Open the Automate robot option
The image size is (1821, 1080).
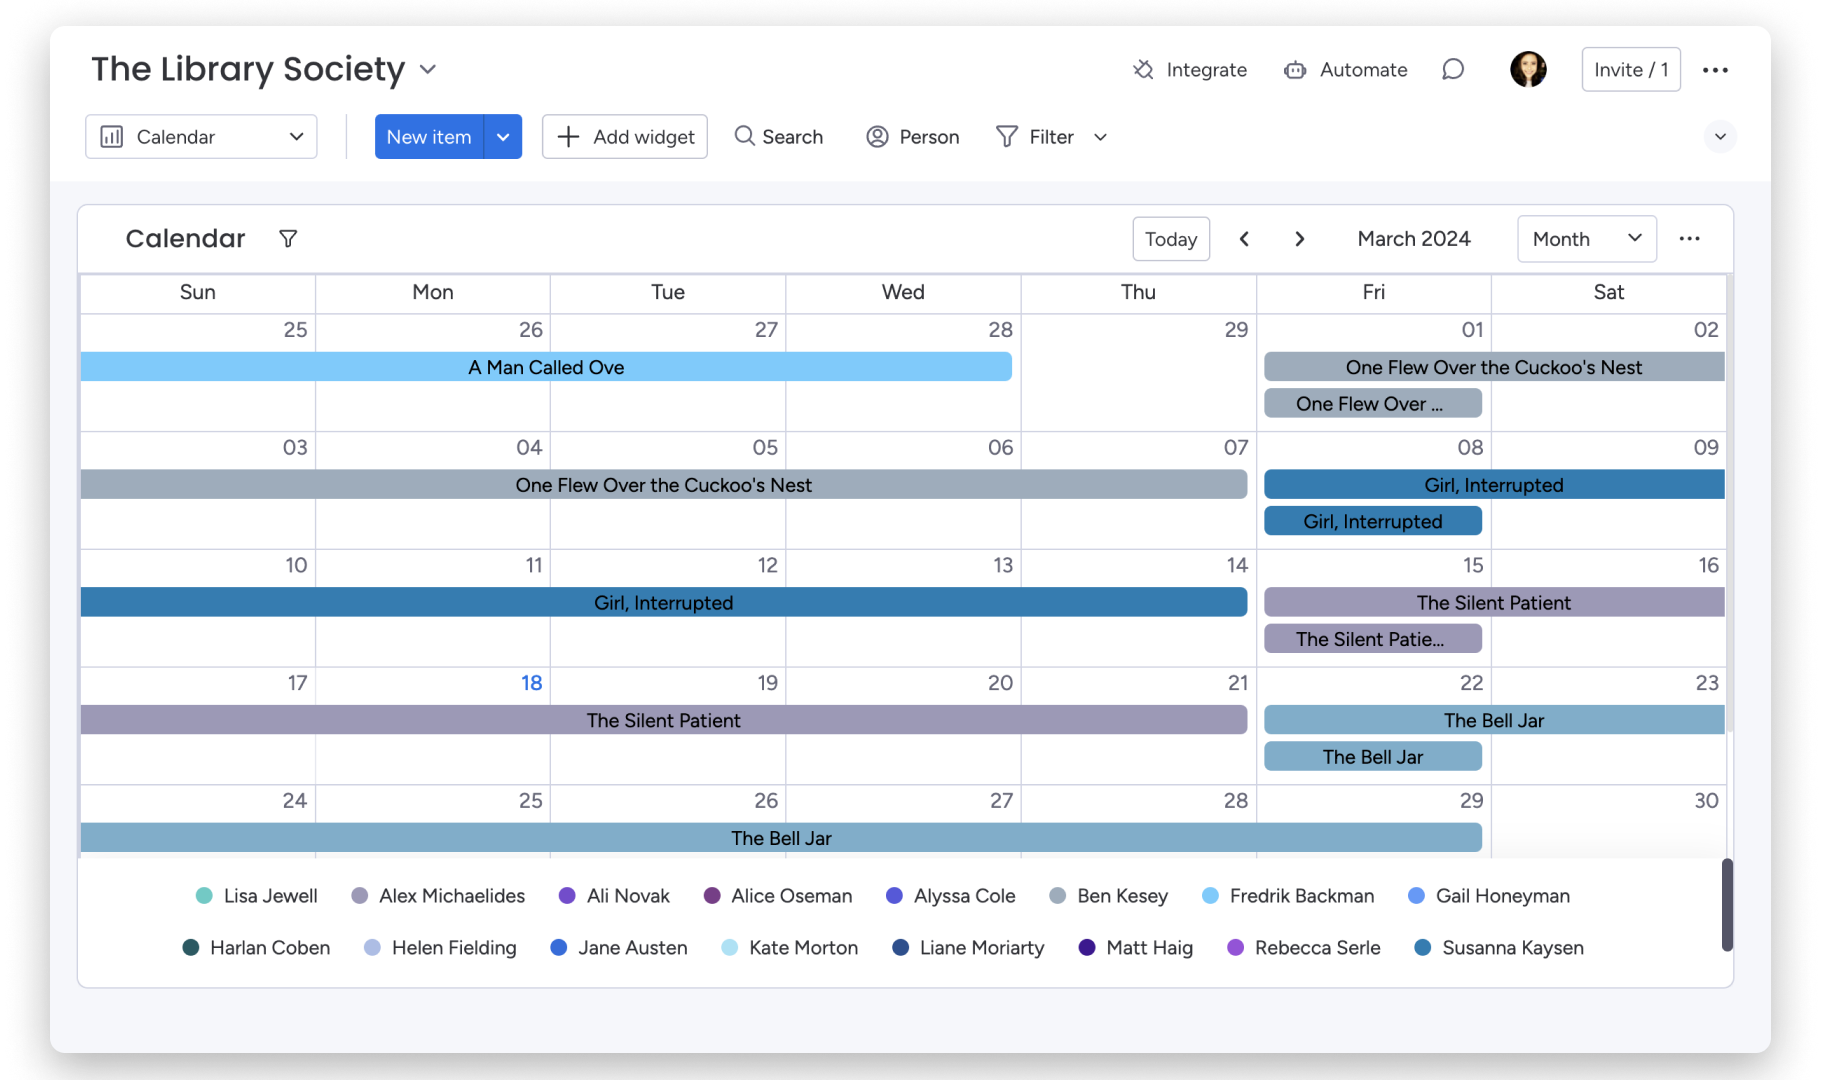pyautogui.click(x=1345, y=70)
